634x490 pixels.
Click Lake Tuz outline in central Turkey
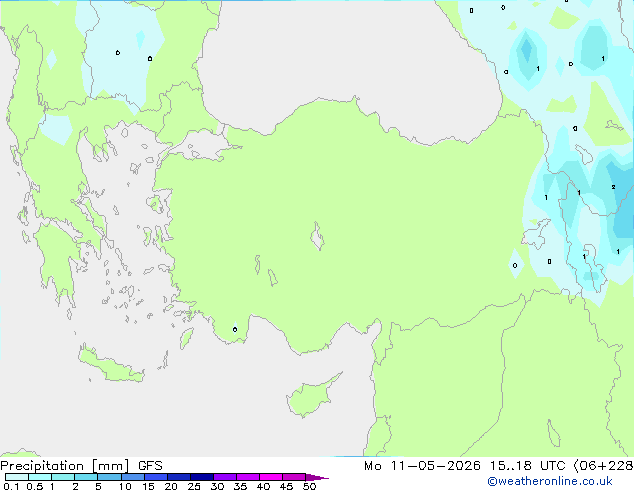click(x=317, y=236)
